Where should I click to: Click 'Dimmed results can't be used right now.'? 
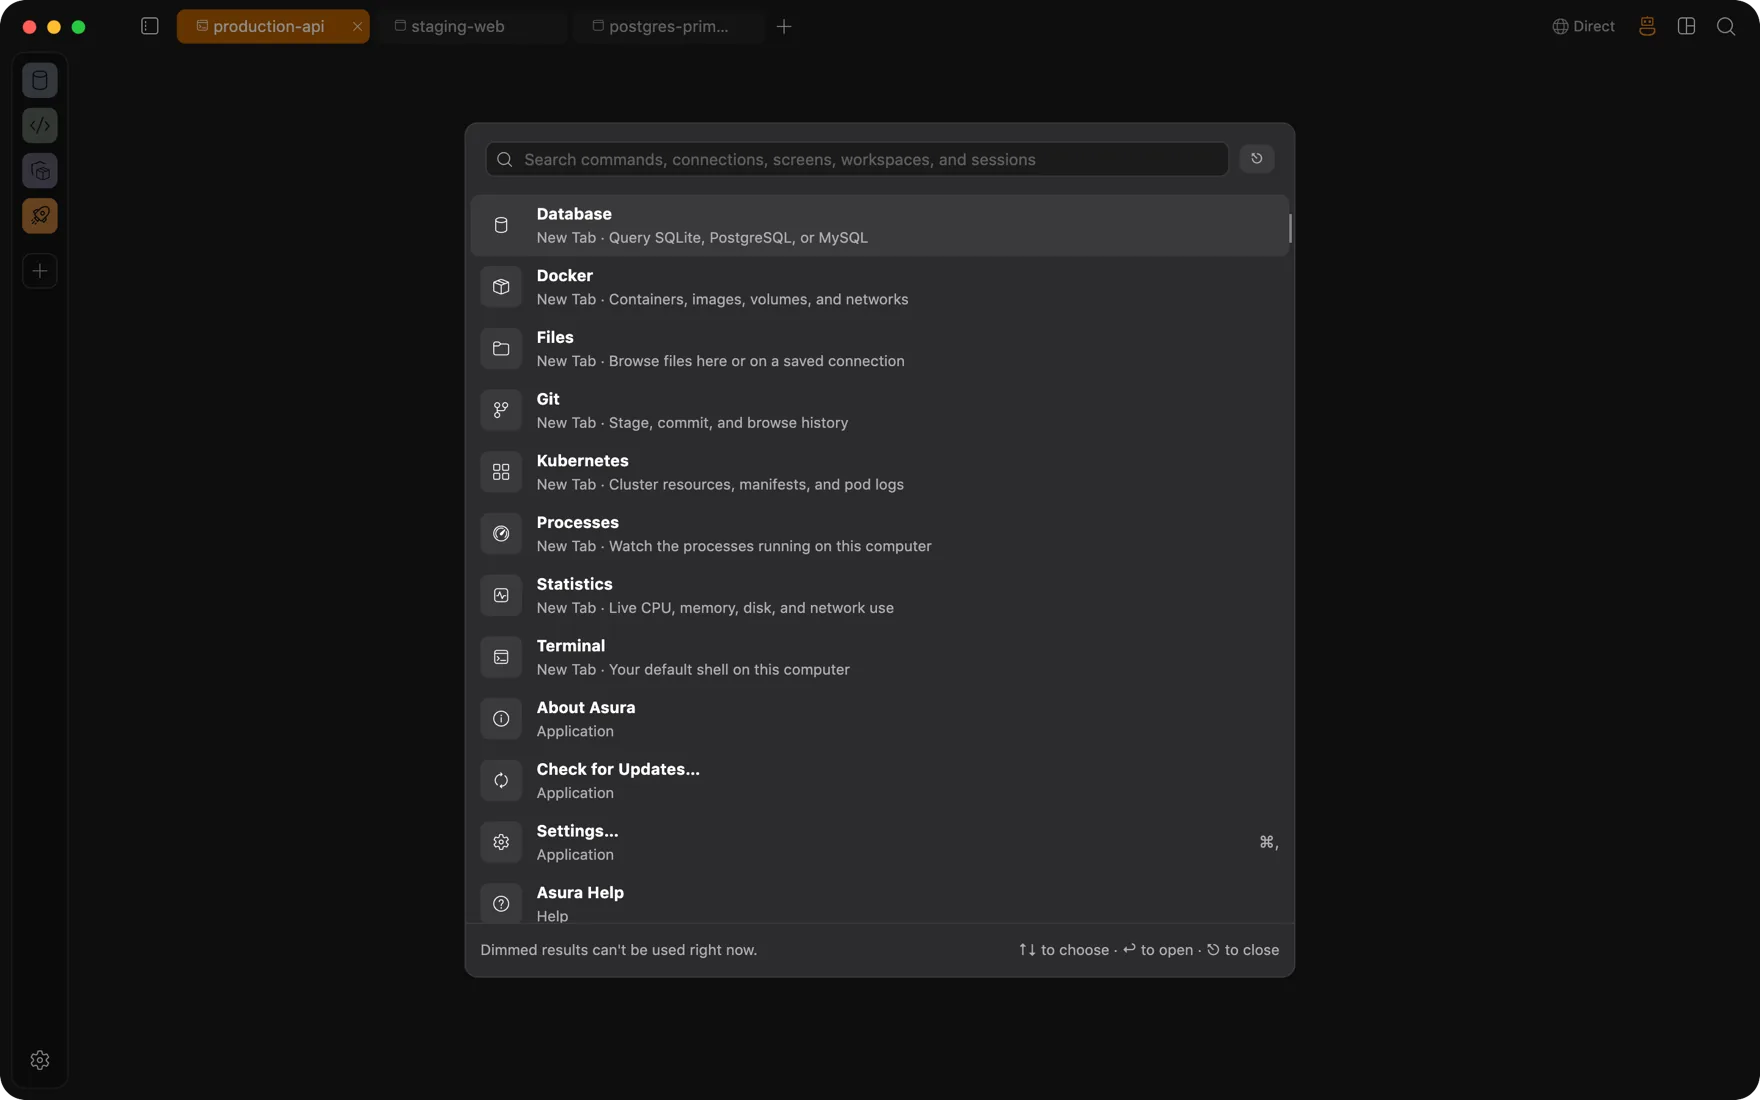[x=618, y=950]
